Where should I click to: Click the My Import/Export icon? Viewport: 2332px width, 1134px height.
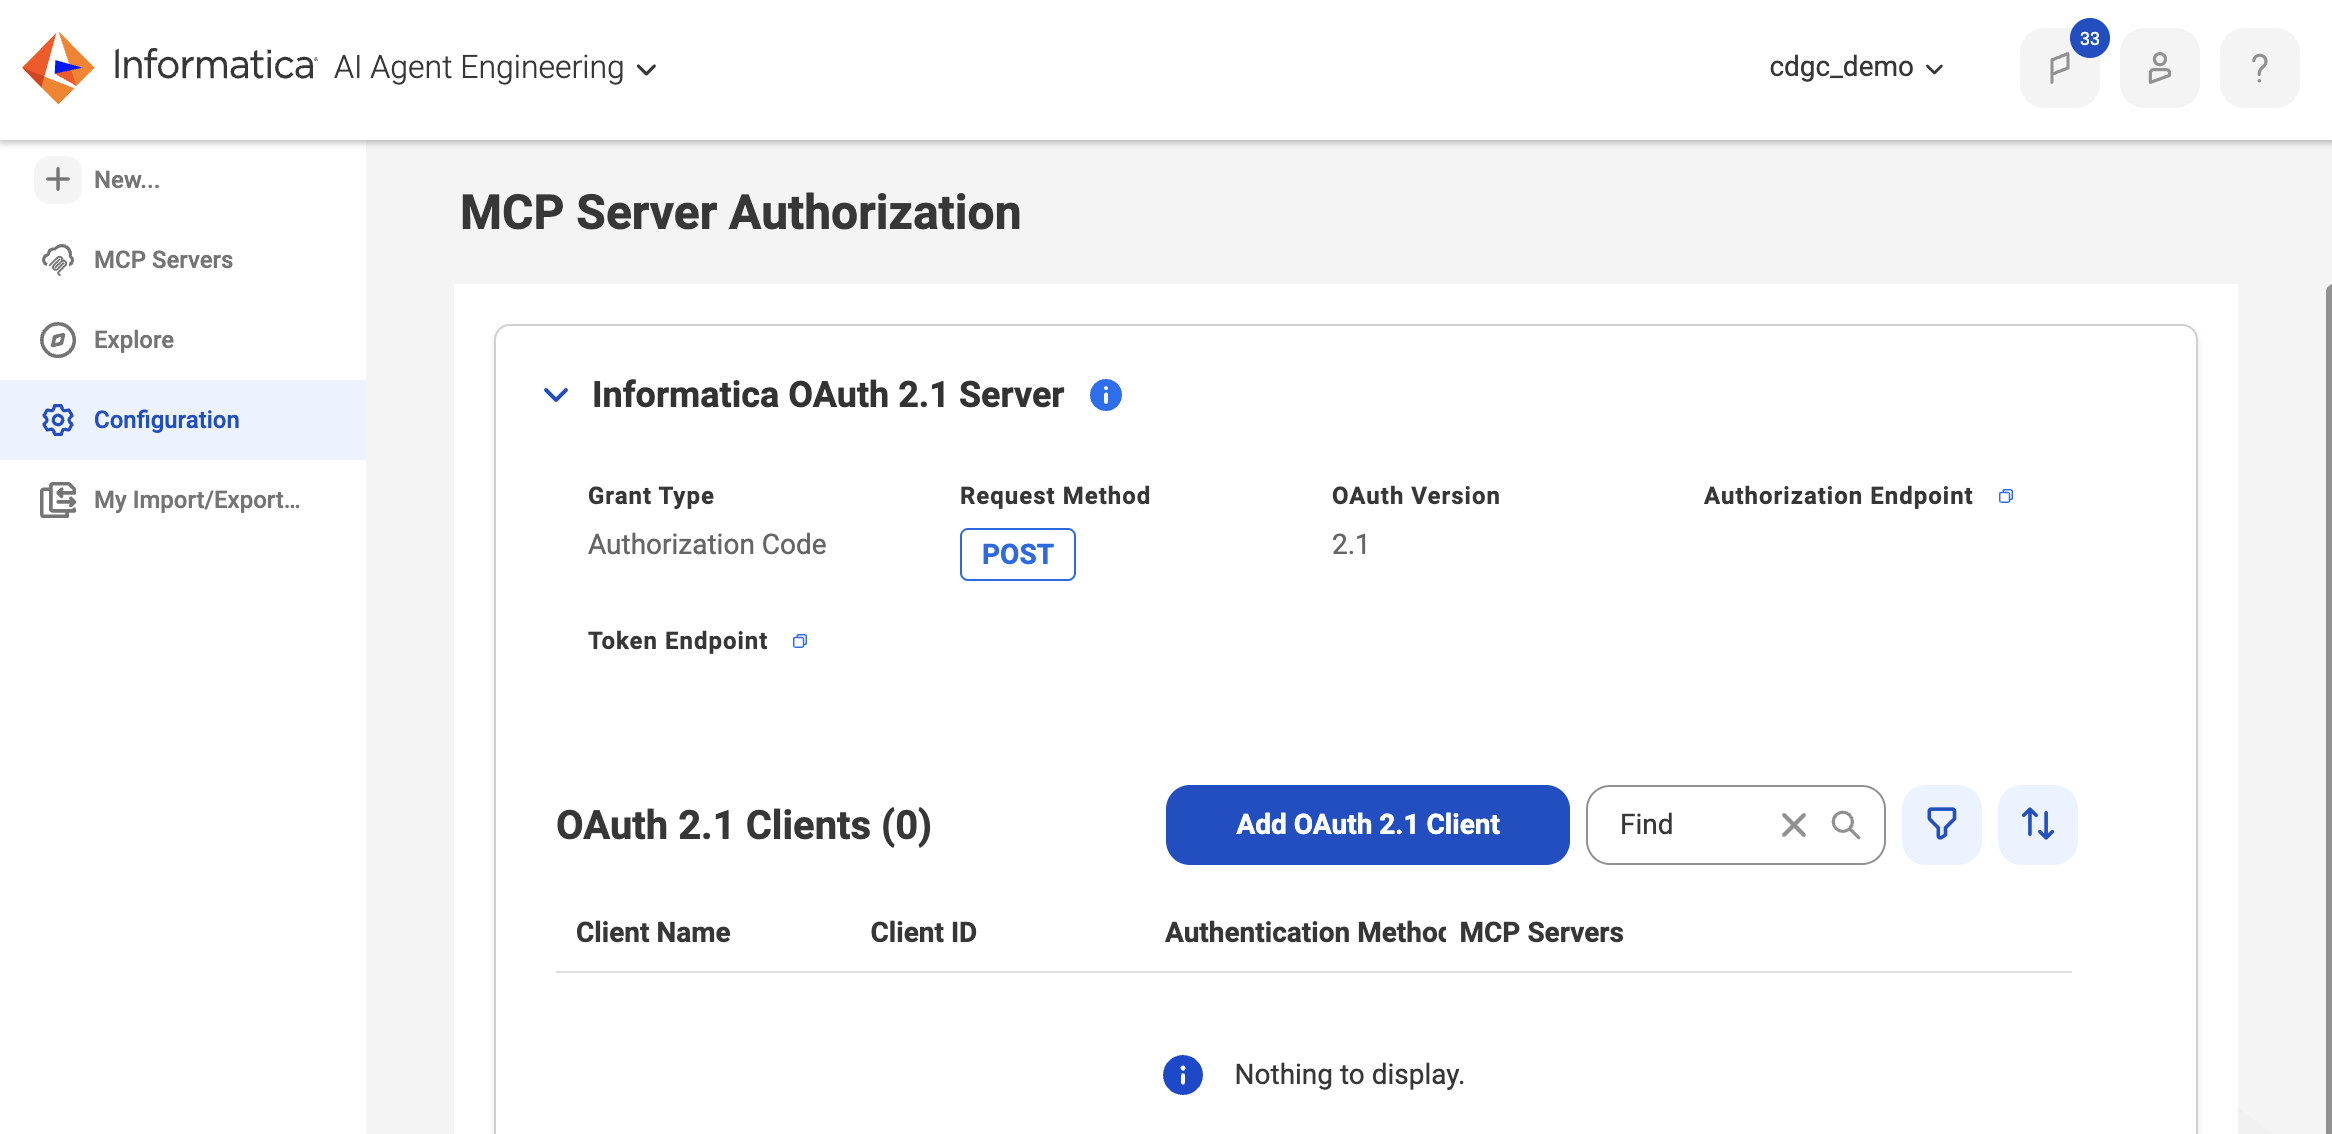click(x=58, y=500)
